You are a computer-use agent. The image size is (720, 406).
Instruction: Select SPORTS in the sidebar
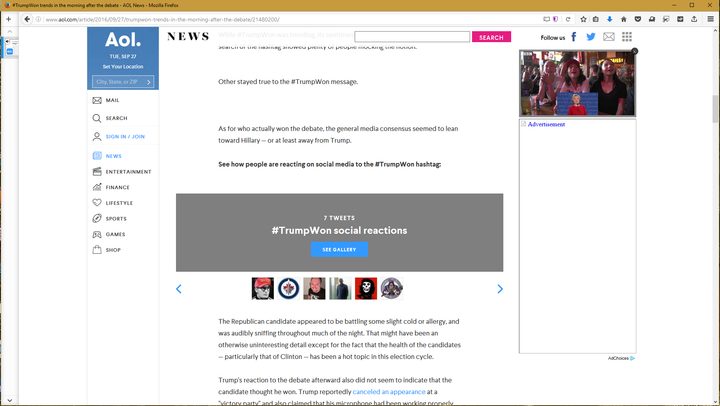pos(116,219)
